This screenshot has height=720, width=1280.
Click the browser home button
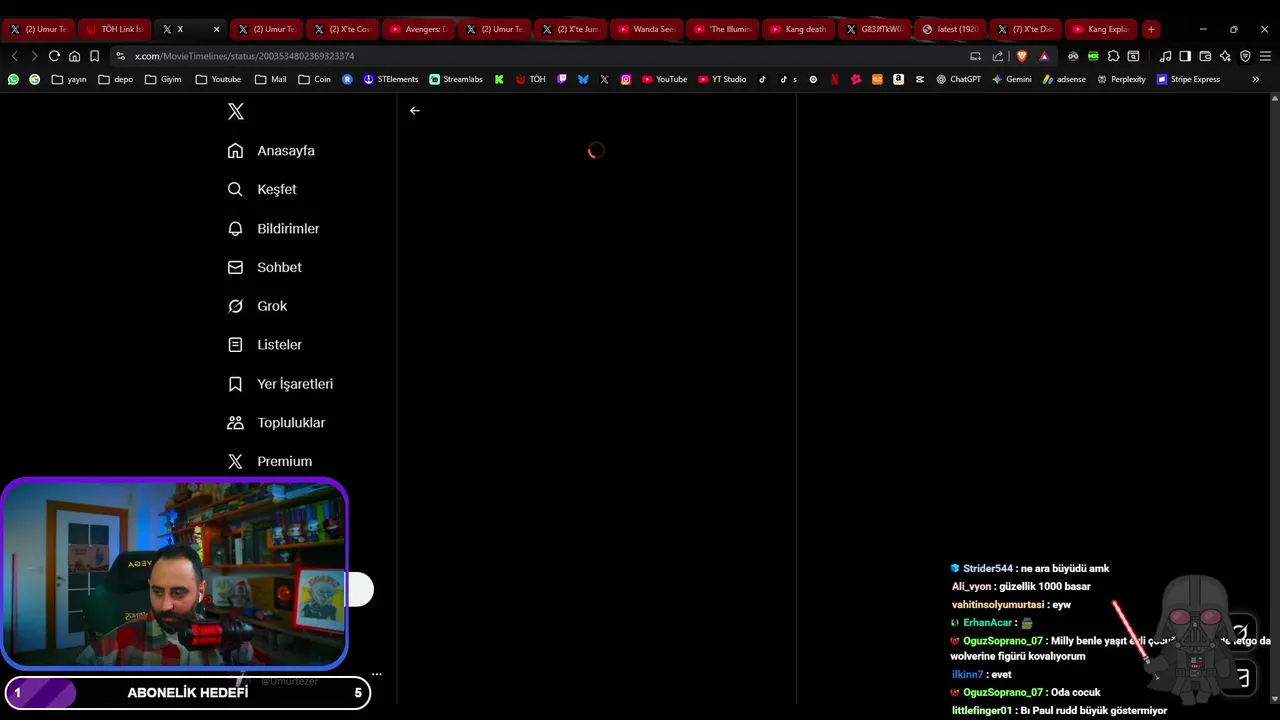pos(74,56)
